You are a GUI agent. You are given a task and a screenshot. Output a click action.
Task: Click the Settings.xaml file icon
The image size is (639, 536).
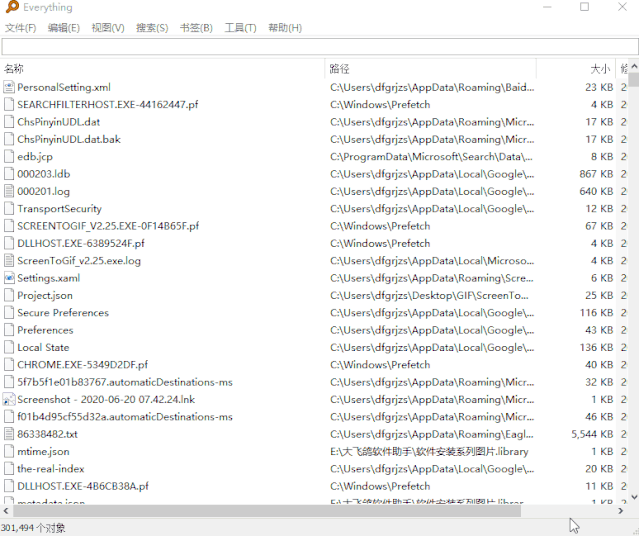coord(9,278)
